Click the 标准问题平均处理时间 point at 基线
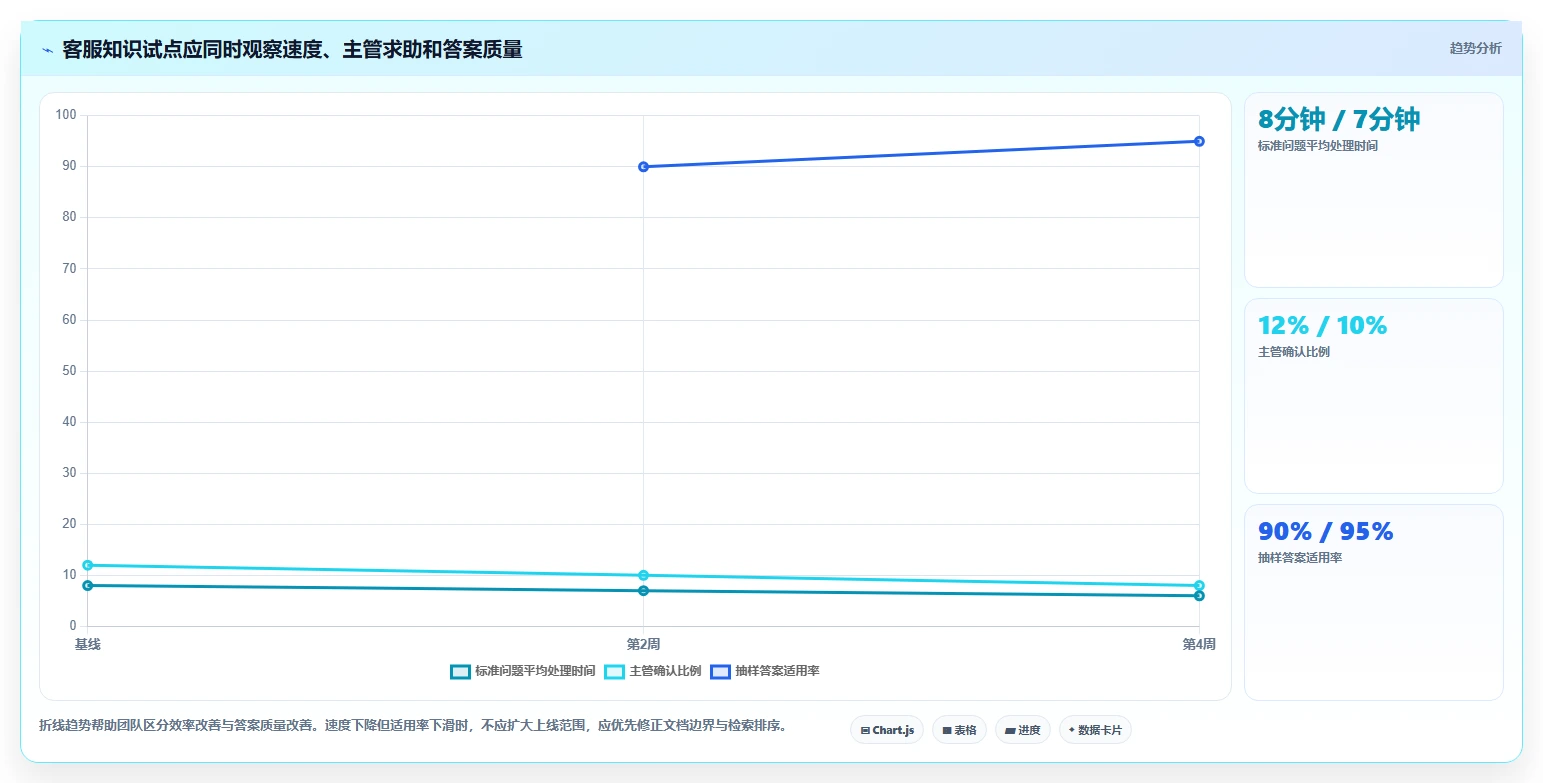 pos(88,586)
